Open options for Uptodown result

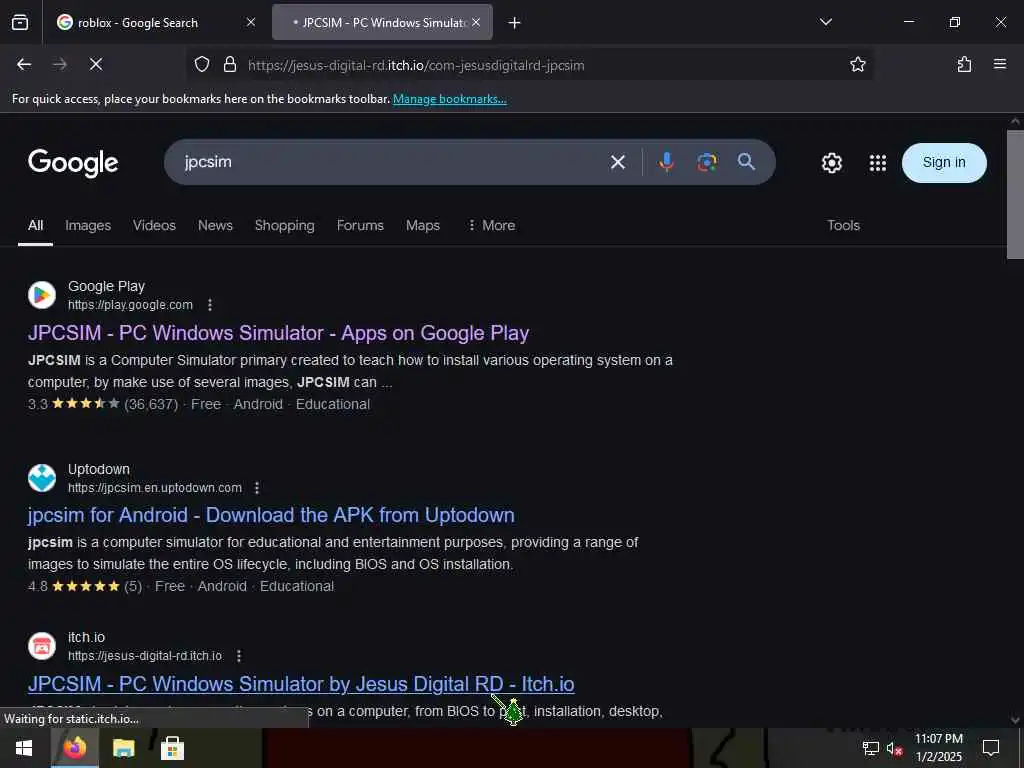pos(257,488)
